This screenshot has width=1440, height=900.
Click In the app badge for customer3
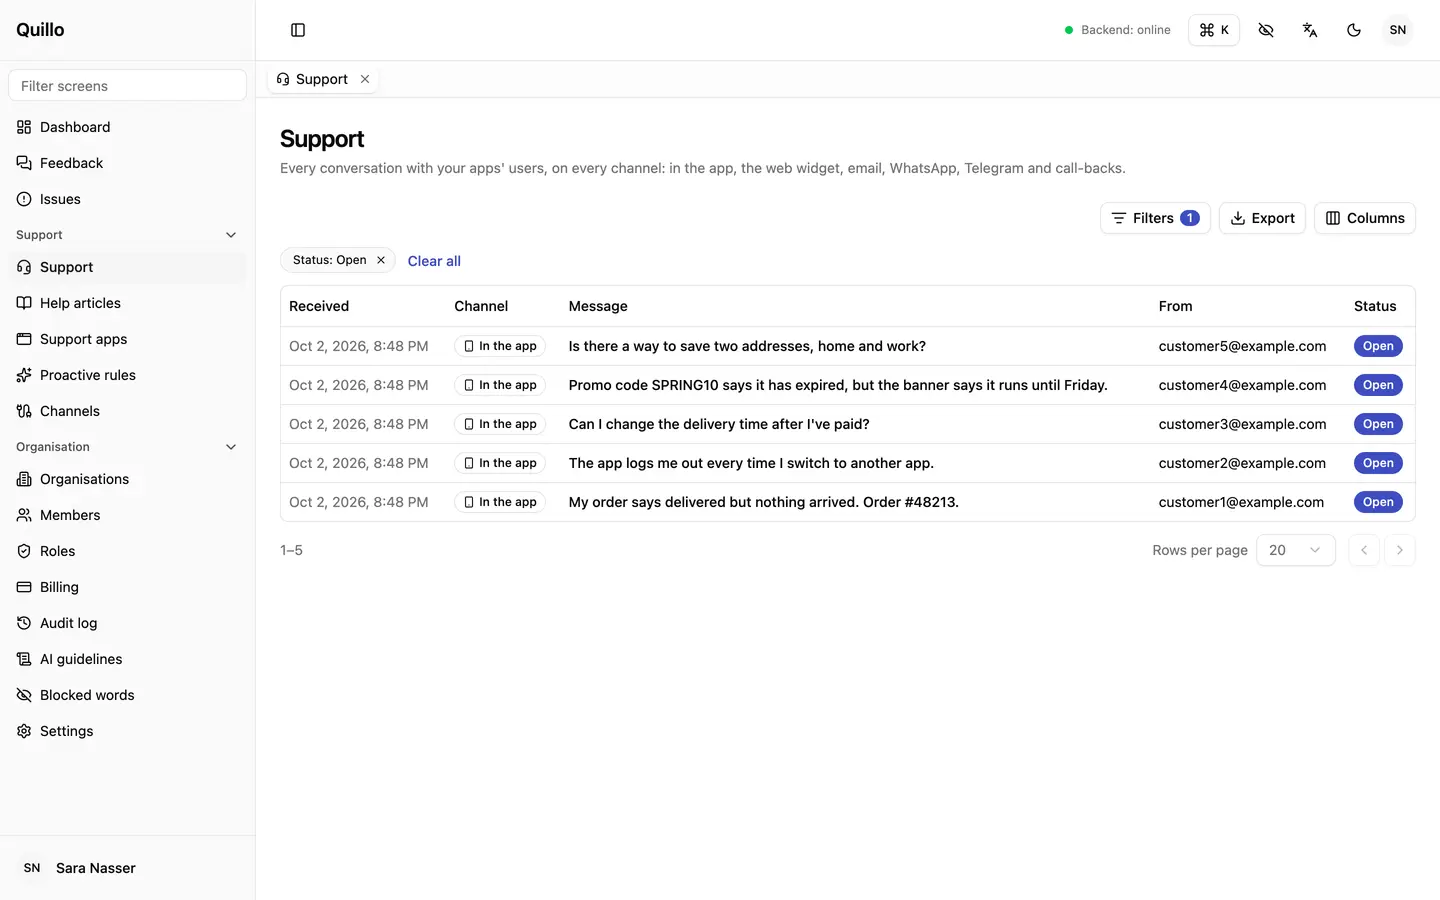500,424
